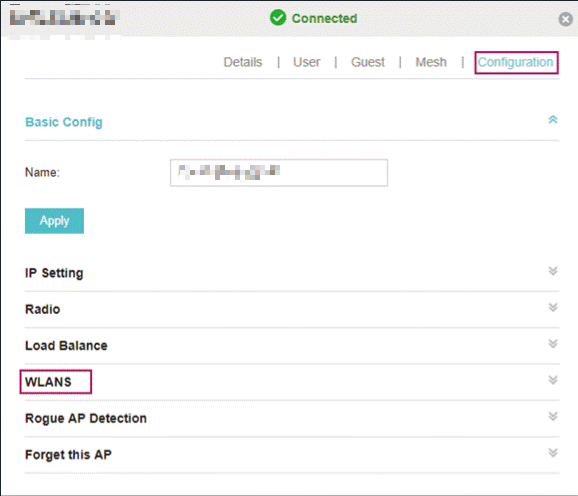Click the Basic Config heading
The width and height of the screenshot is (578, 496).
pyautogui.click(x=64, y=122)
